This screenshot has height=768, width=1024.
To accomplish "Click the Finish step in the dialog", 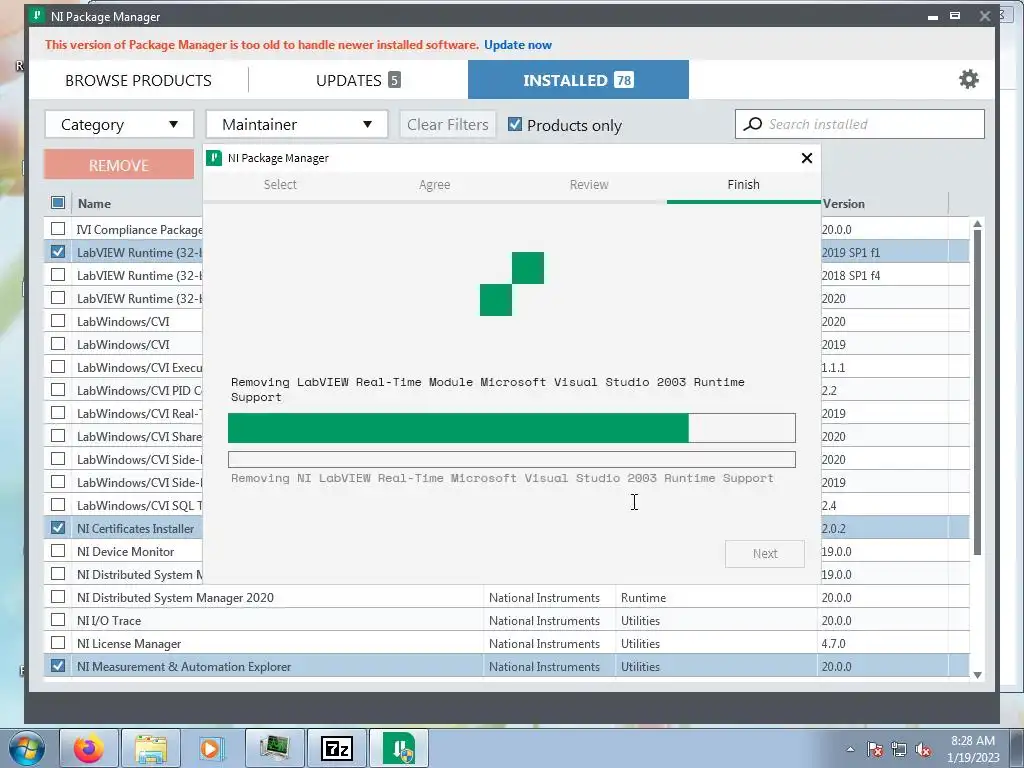I will [743, 185].
